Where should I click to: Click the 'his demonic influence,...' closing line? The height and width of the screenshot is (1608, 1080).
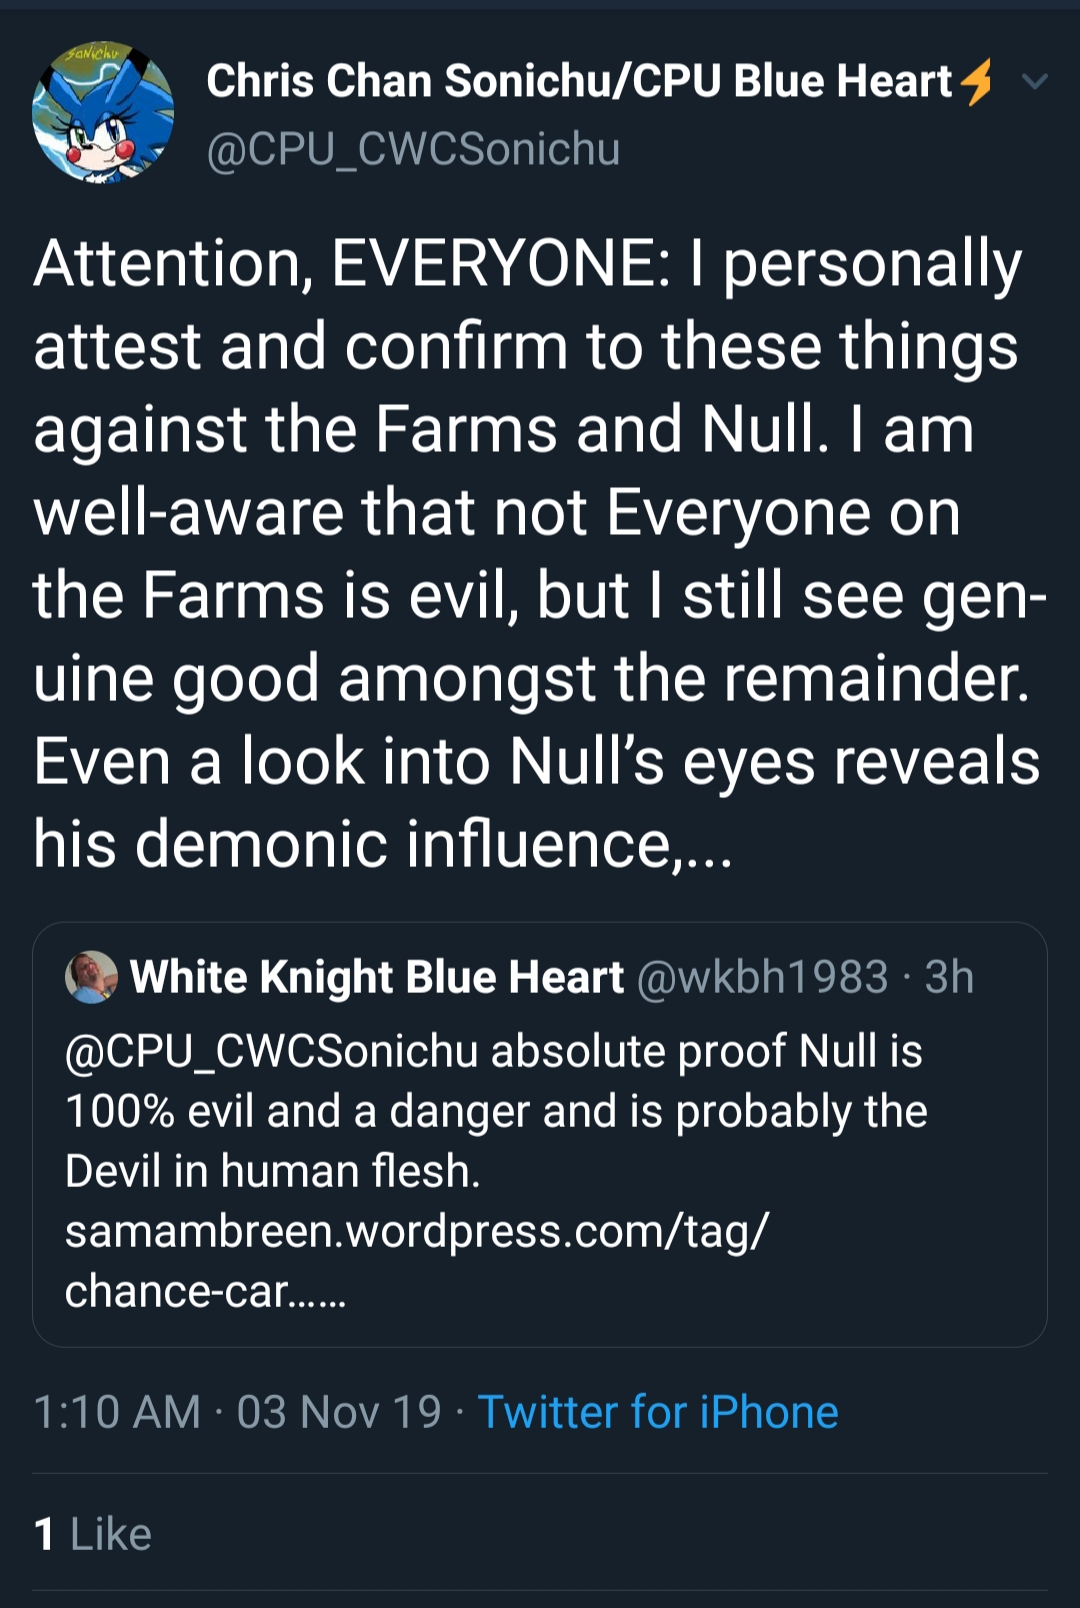tap(383, 844)
